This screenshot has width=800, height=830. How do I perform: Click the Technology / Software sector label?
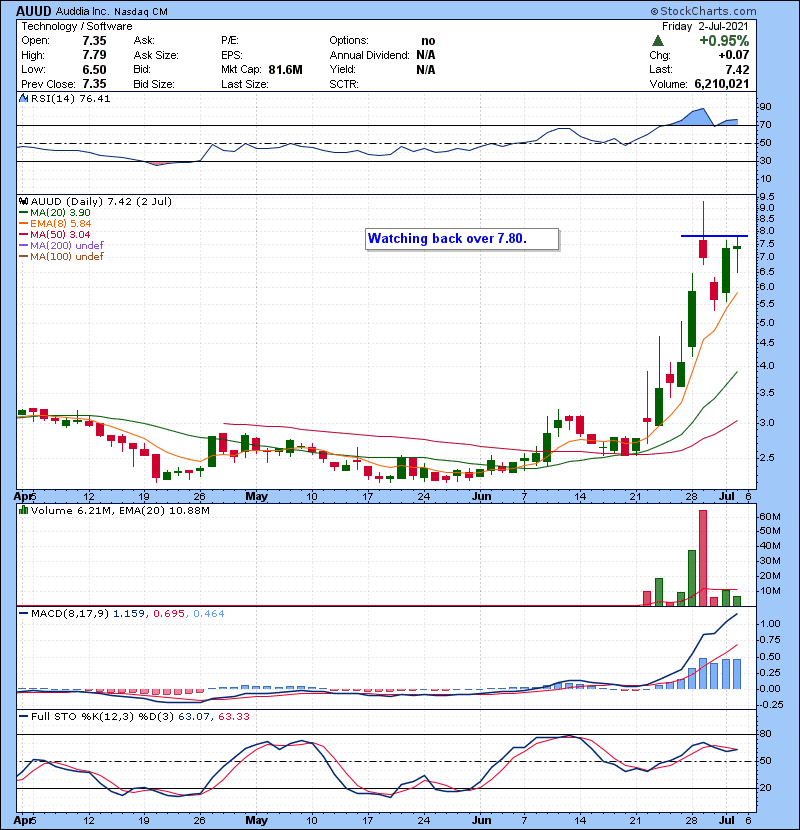(77, 26)
